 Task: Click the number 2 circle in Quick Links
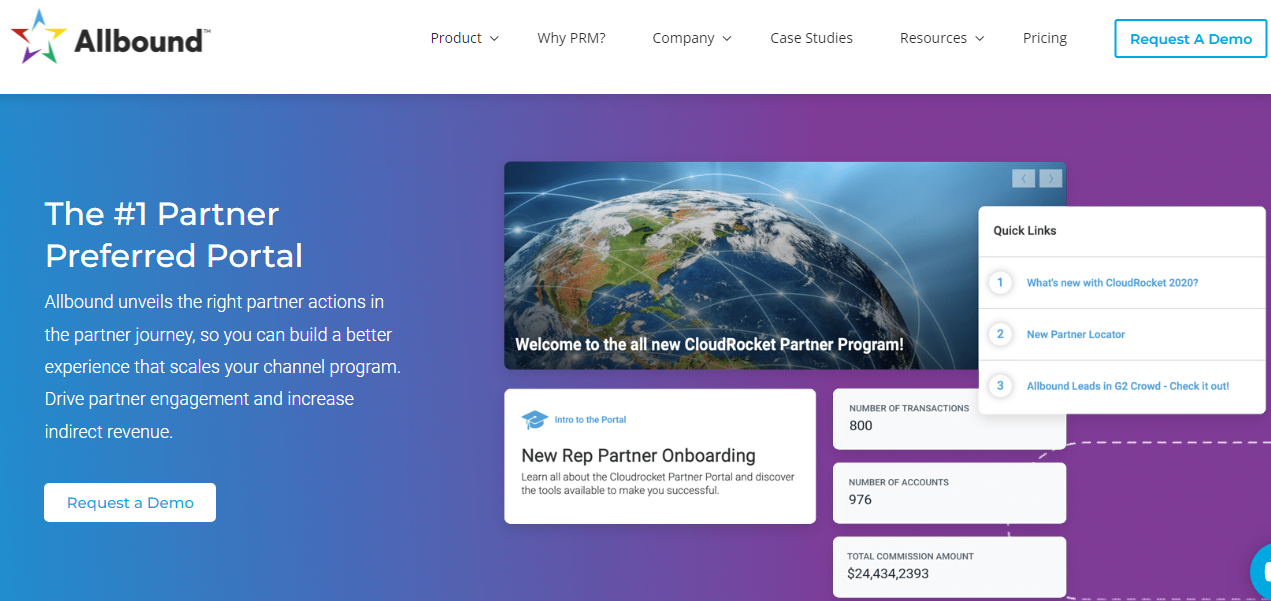1000,334
